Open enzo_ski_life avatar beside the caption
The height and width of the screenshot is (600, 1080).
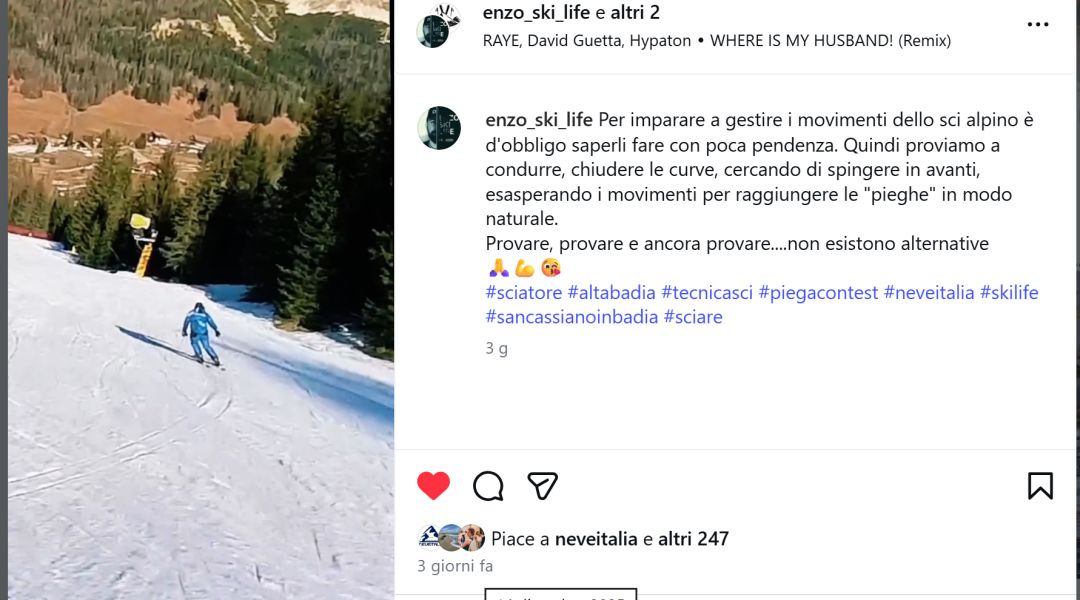coord(439,127)
